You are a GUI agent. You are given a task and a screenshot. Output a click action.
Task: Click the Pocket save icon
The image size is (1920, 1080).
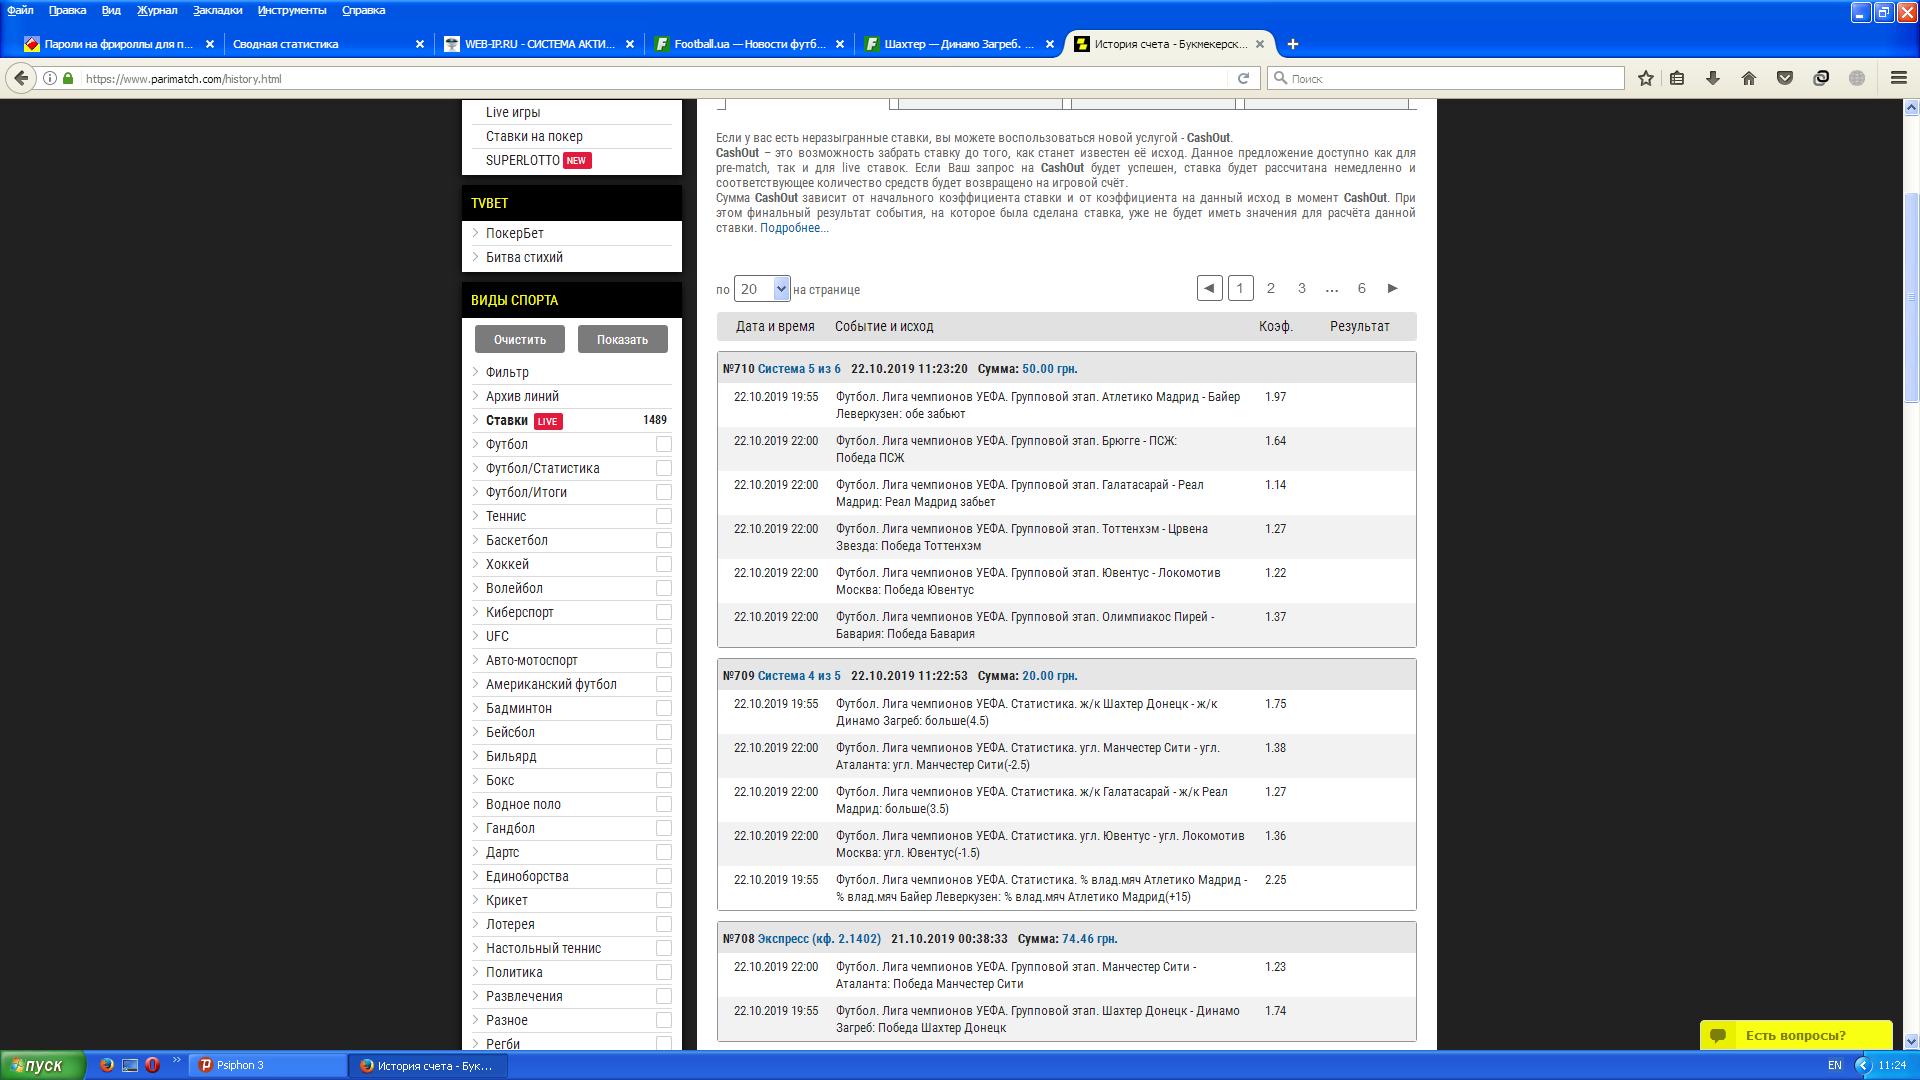click(x=1785, y=78)
